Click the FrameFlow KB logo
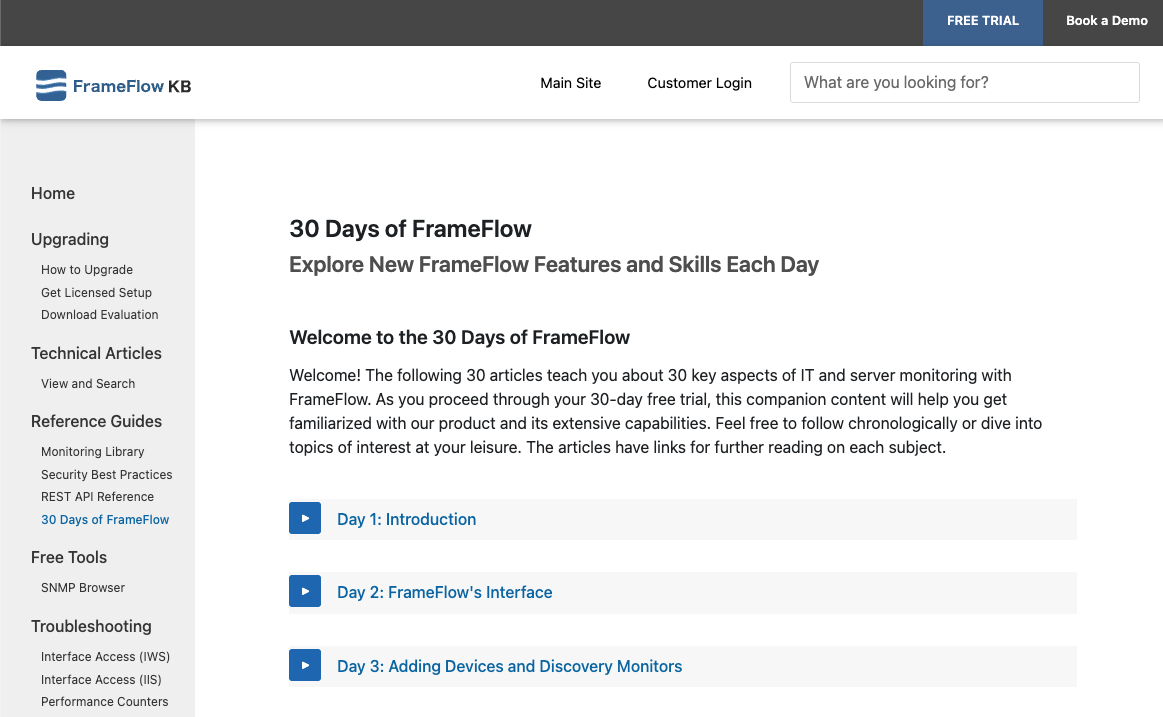Image resolution: width=1163 pixels, height=717 pixels. click(113, 85)
